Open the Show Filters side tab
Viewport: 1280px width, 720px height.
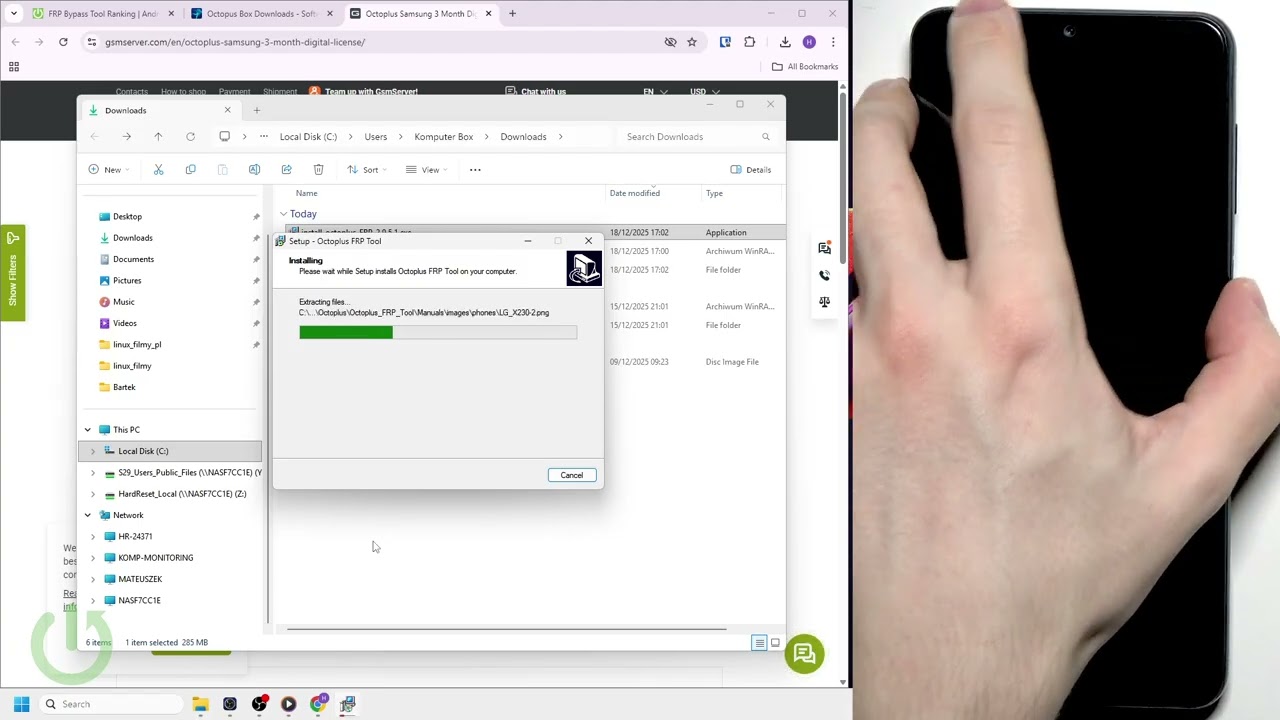pyautogui.click(x=12, y=273)
